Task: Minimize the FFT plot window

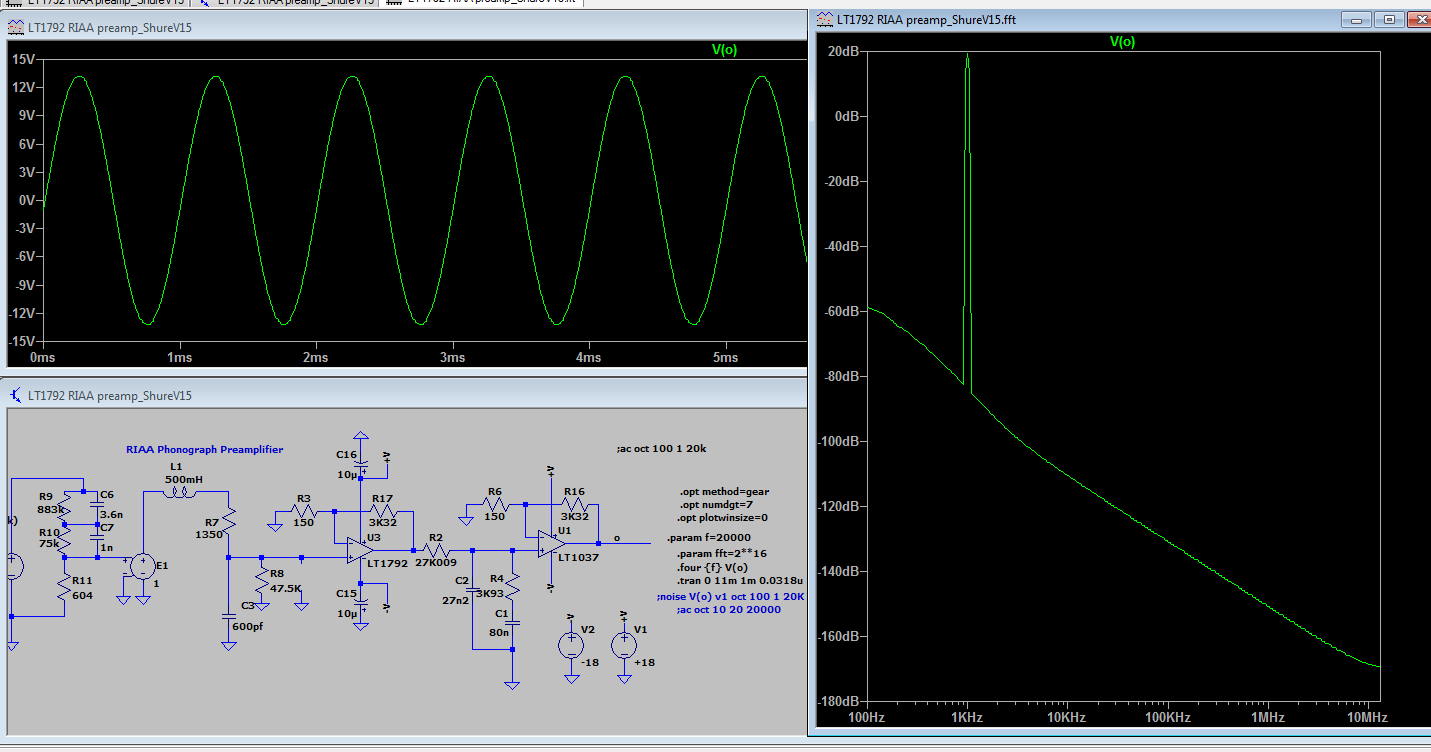Action: [1355, 18]
